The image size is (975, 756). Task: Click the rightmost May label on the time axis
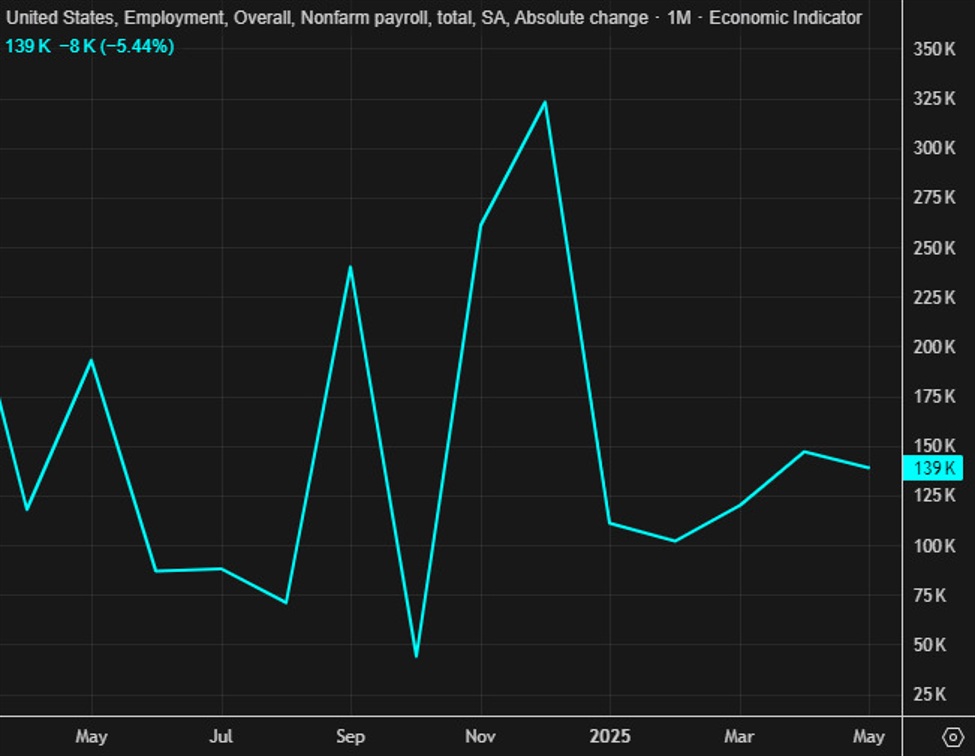tap(868, 737)
